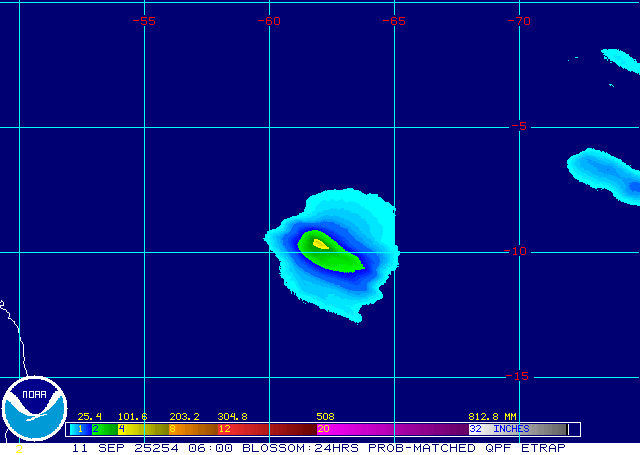Click the green rainfall band of the storm
Viewport: 640px width, 455px height.
pos(335,259)
